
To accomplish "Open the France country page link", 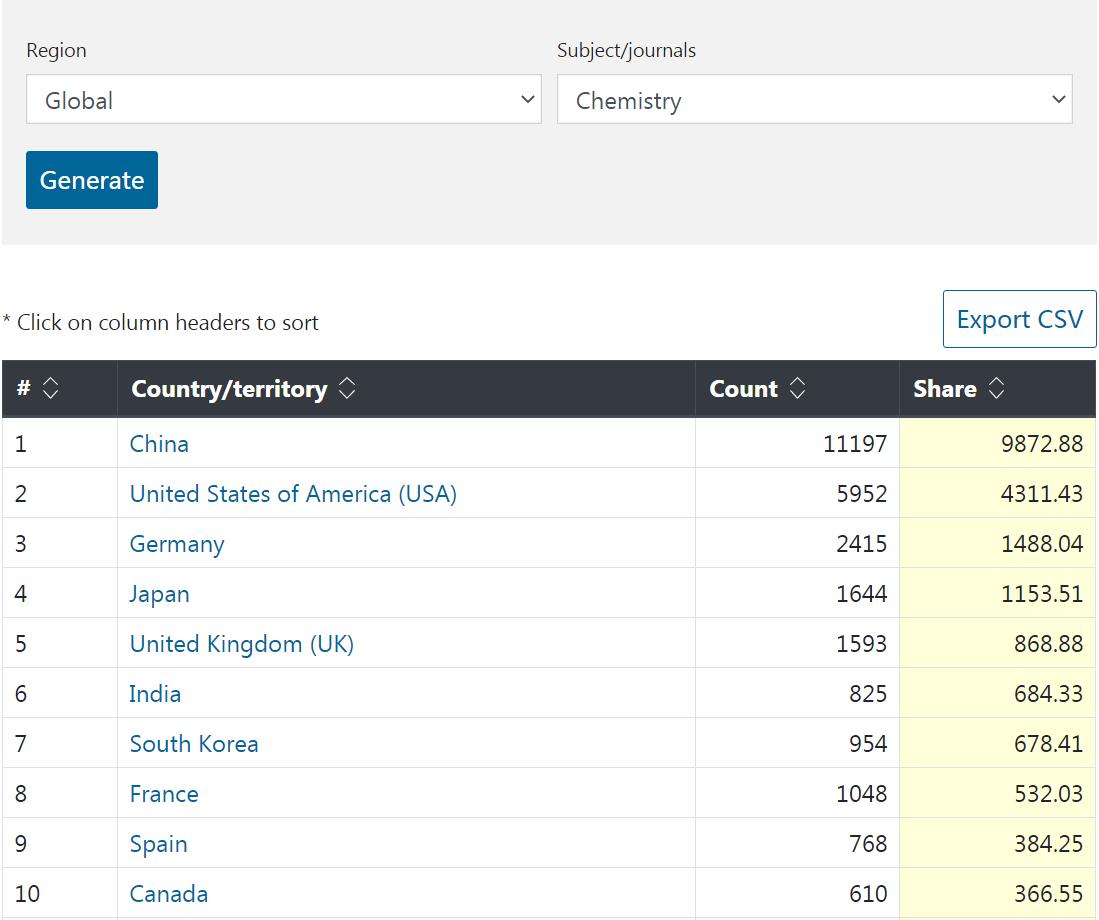I will pos(164,794).
